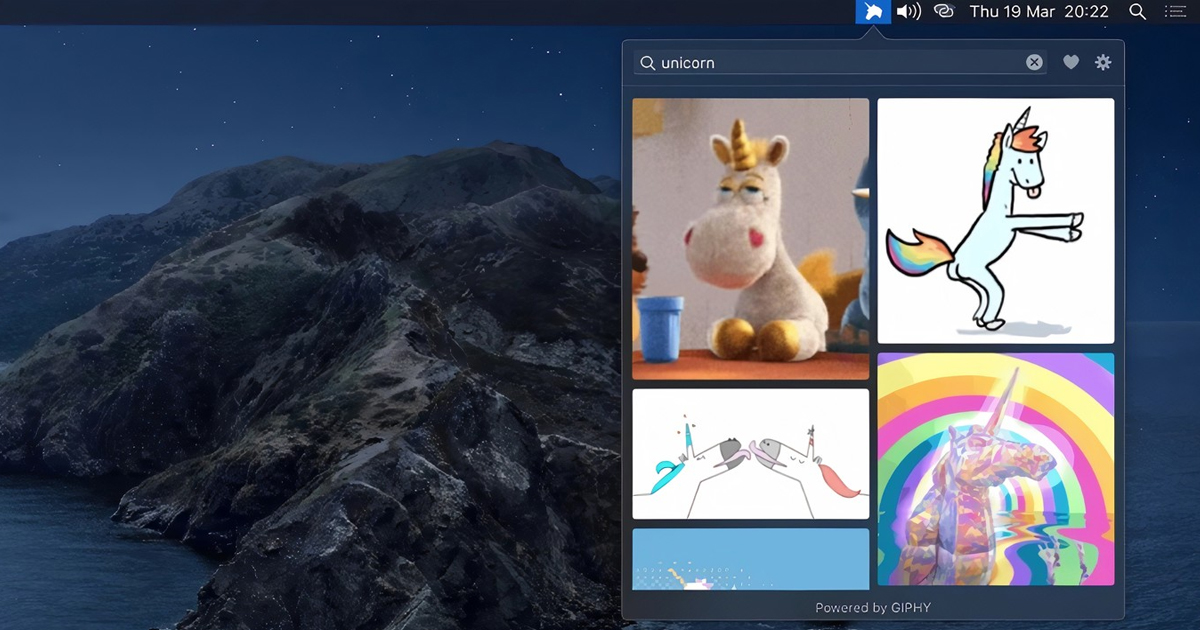
Task: Select the rainbow unicorn sculpture GIF
Action: (995, 468)
